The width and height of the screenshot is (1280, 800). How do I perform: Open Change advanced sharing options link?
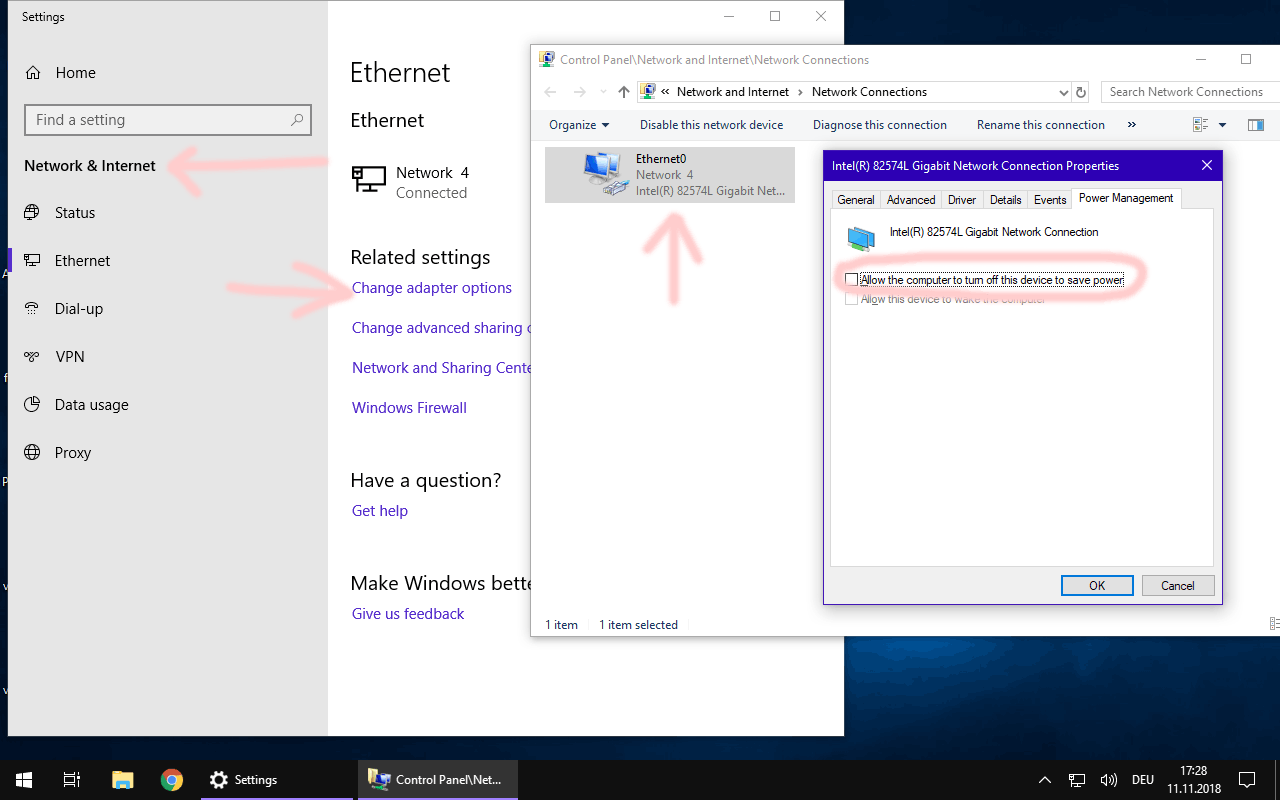coord(441,328)
